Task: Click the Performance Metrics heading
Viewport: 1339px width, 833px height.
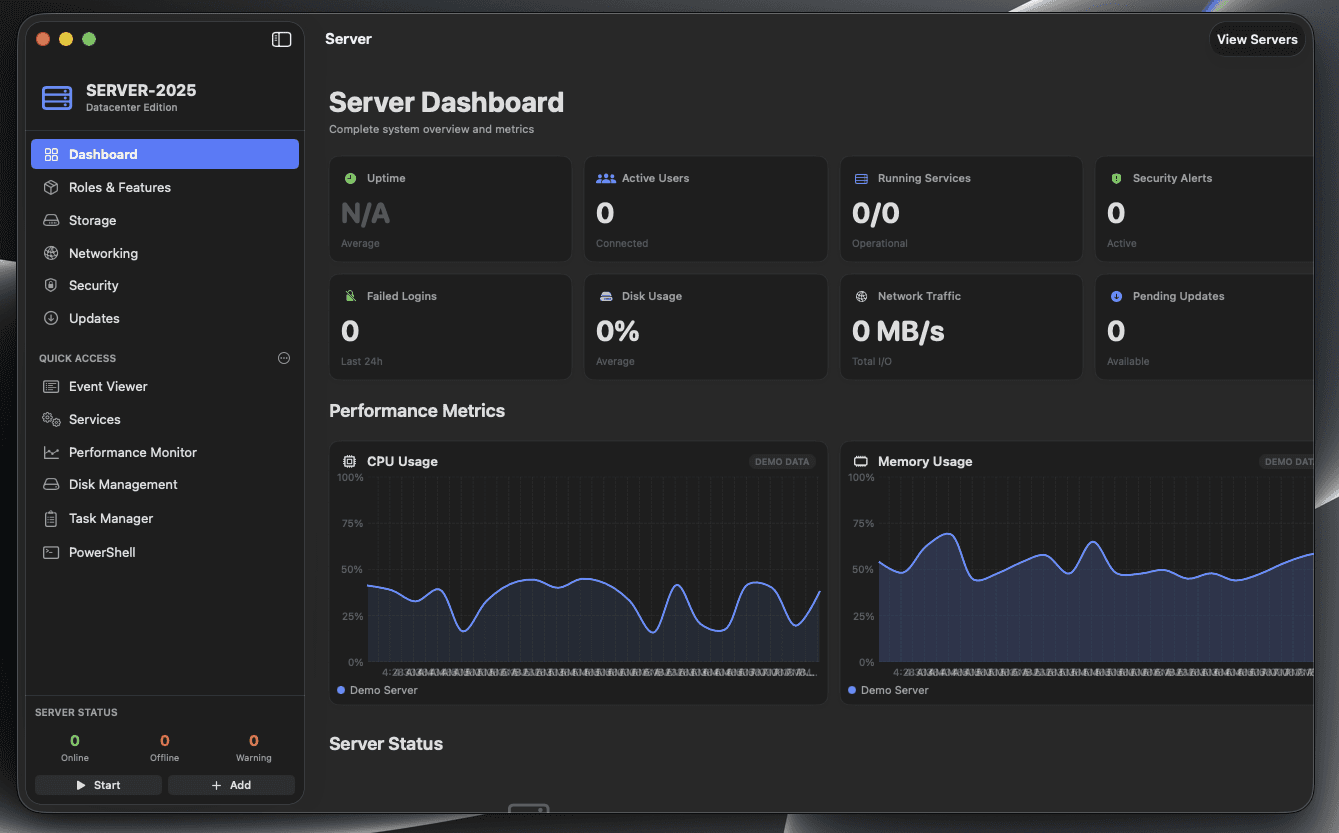Action: point(417,411)
